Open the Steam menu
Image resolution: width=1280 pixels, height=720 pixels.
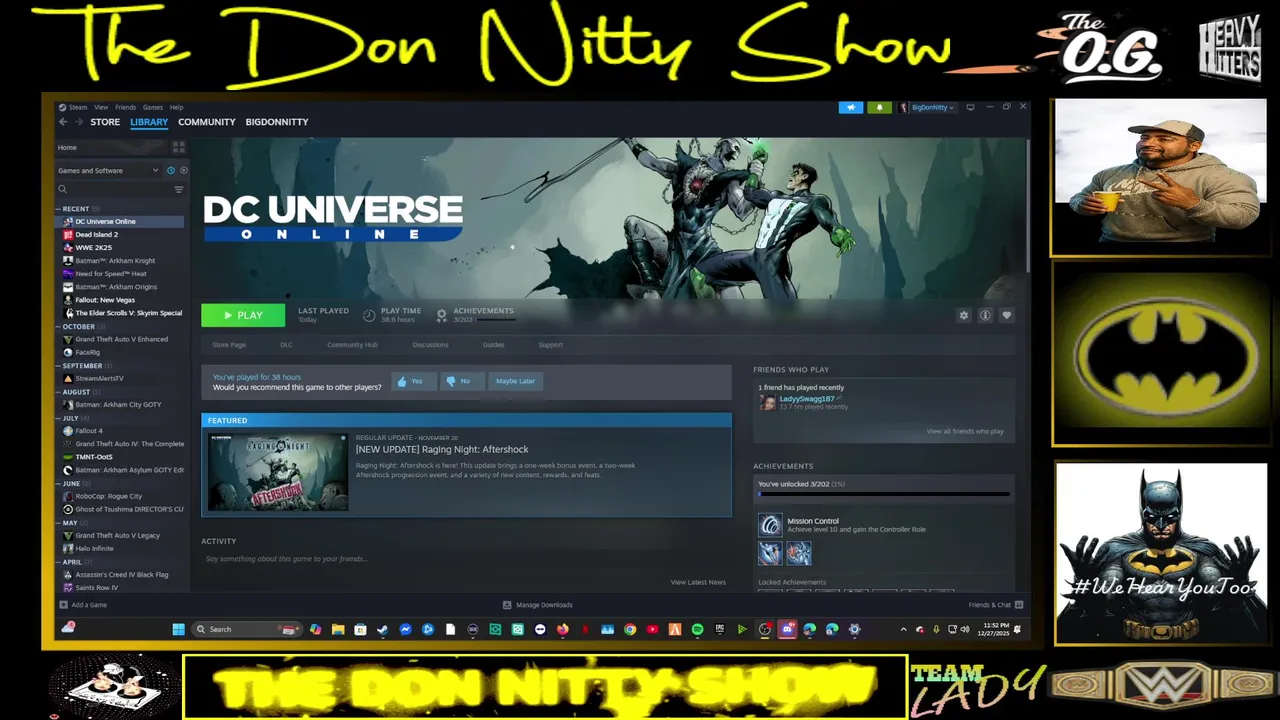pyautogui.click(x=78, y=107)
